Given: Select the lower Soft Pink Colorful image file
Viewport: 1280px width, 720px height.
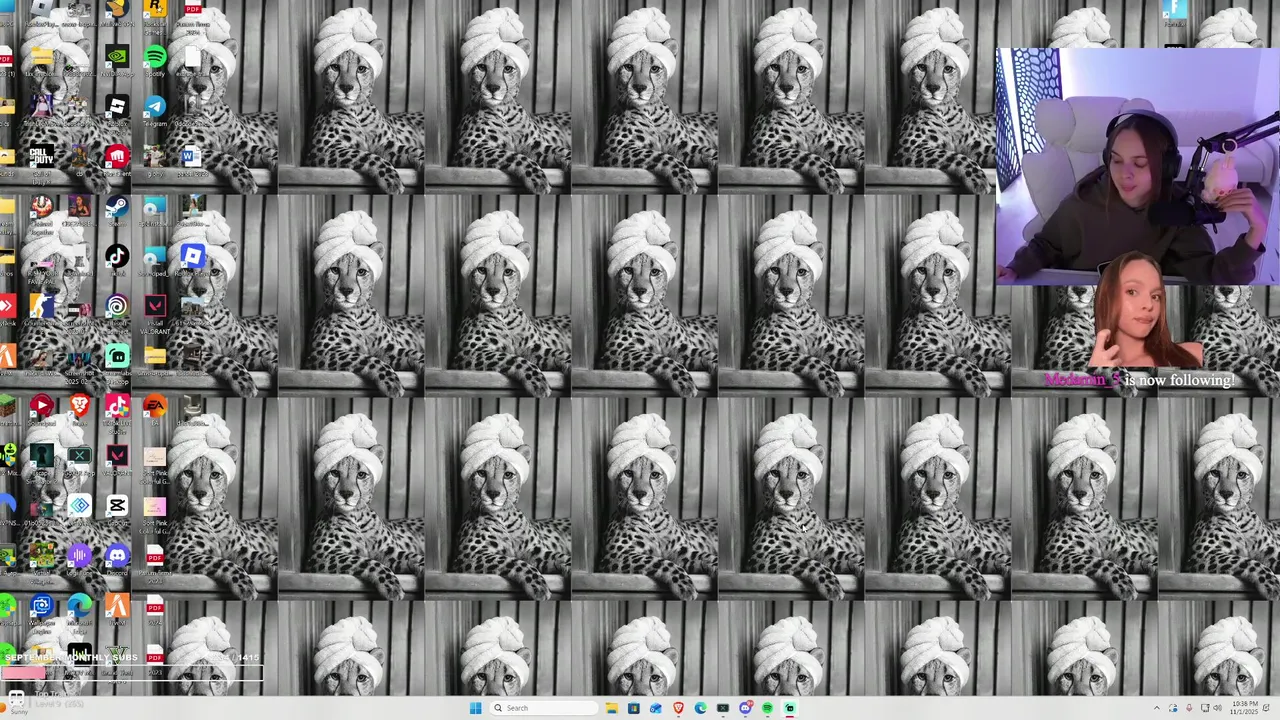Looking at the screenshot, I should point(155,506).
